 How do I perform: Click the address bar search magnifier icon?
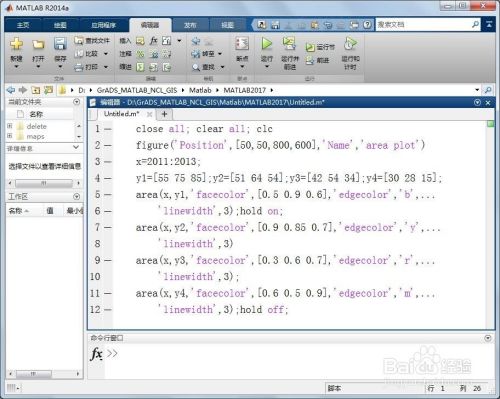pos(488,90)
